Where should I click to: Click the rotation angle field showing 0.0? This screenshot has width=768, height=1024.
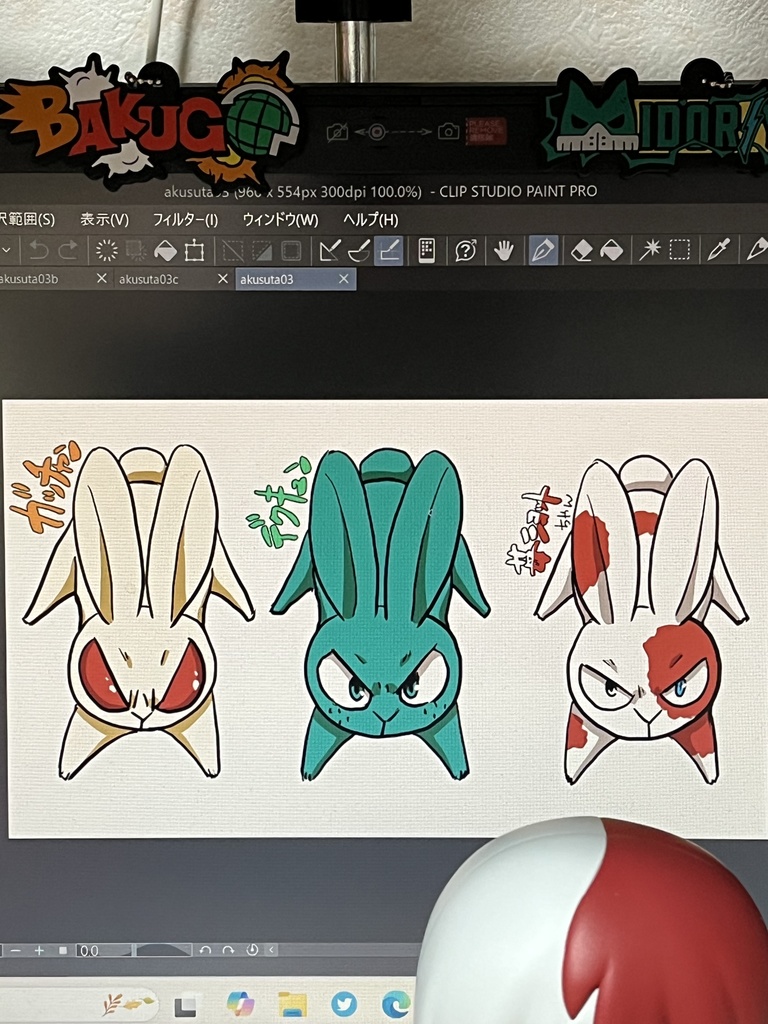tap(103, 950)
